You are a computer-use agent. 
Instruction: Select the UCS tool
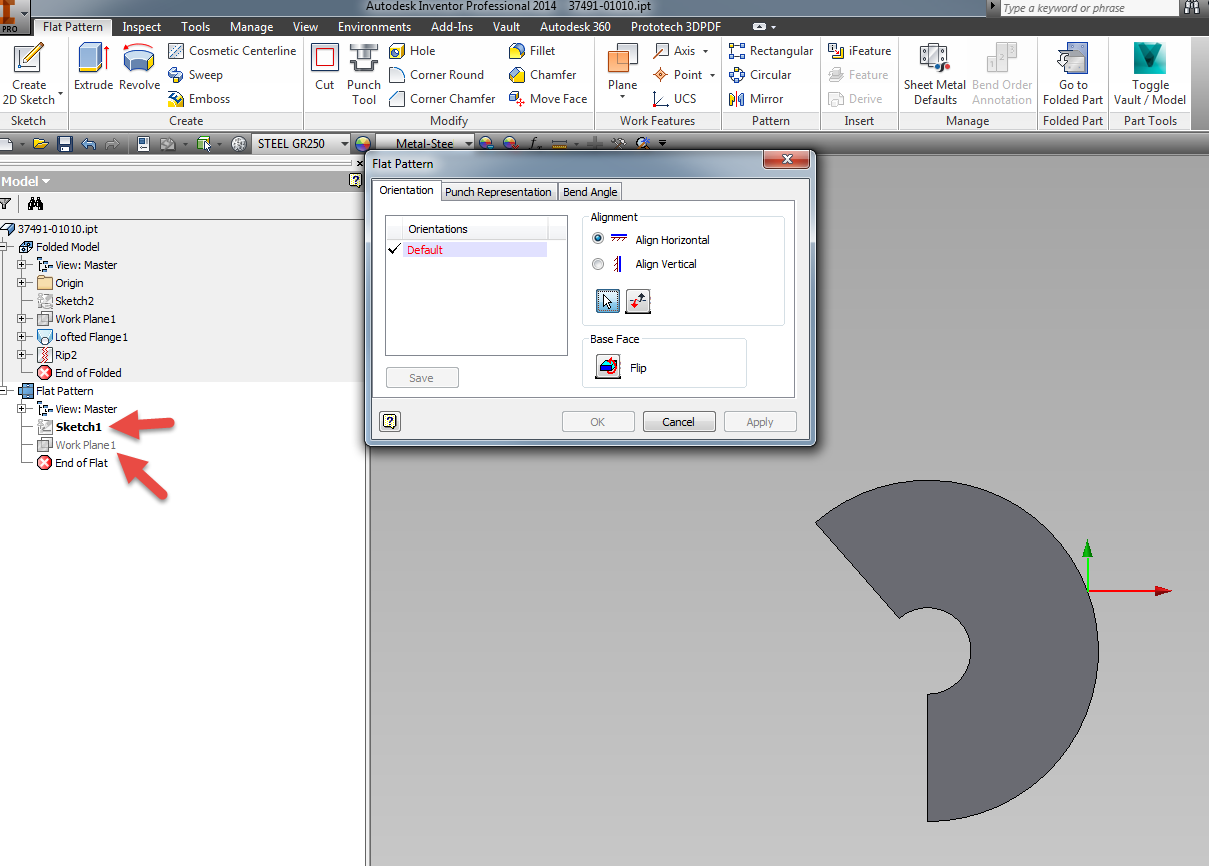click(x=675, y=98)
